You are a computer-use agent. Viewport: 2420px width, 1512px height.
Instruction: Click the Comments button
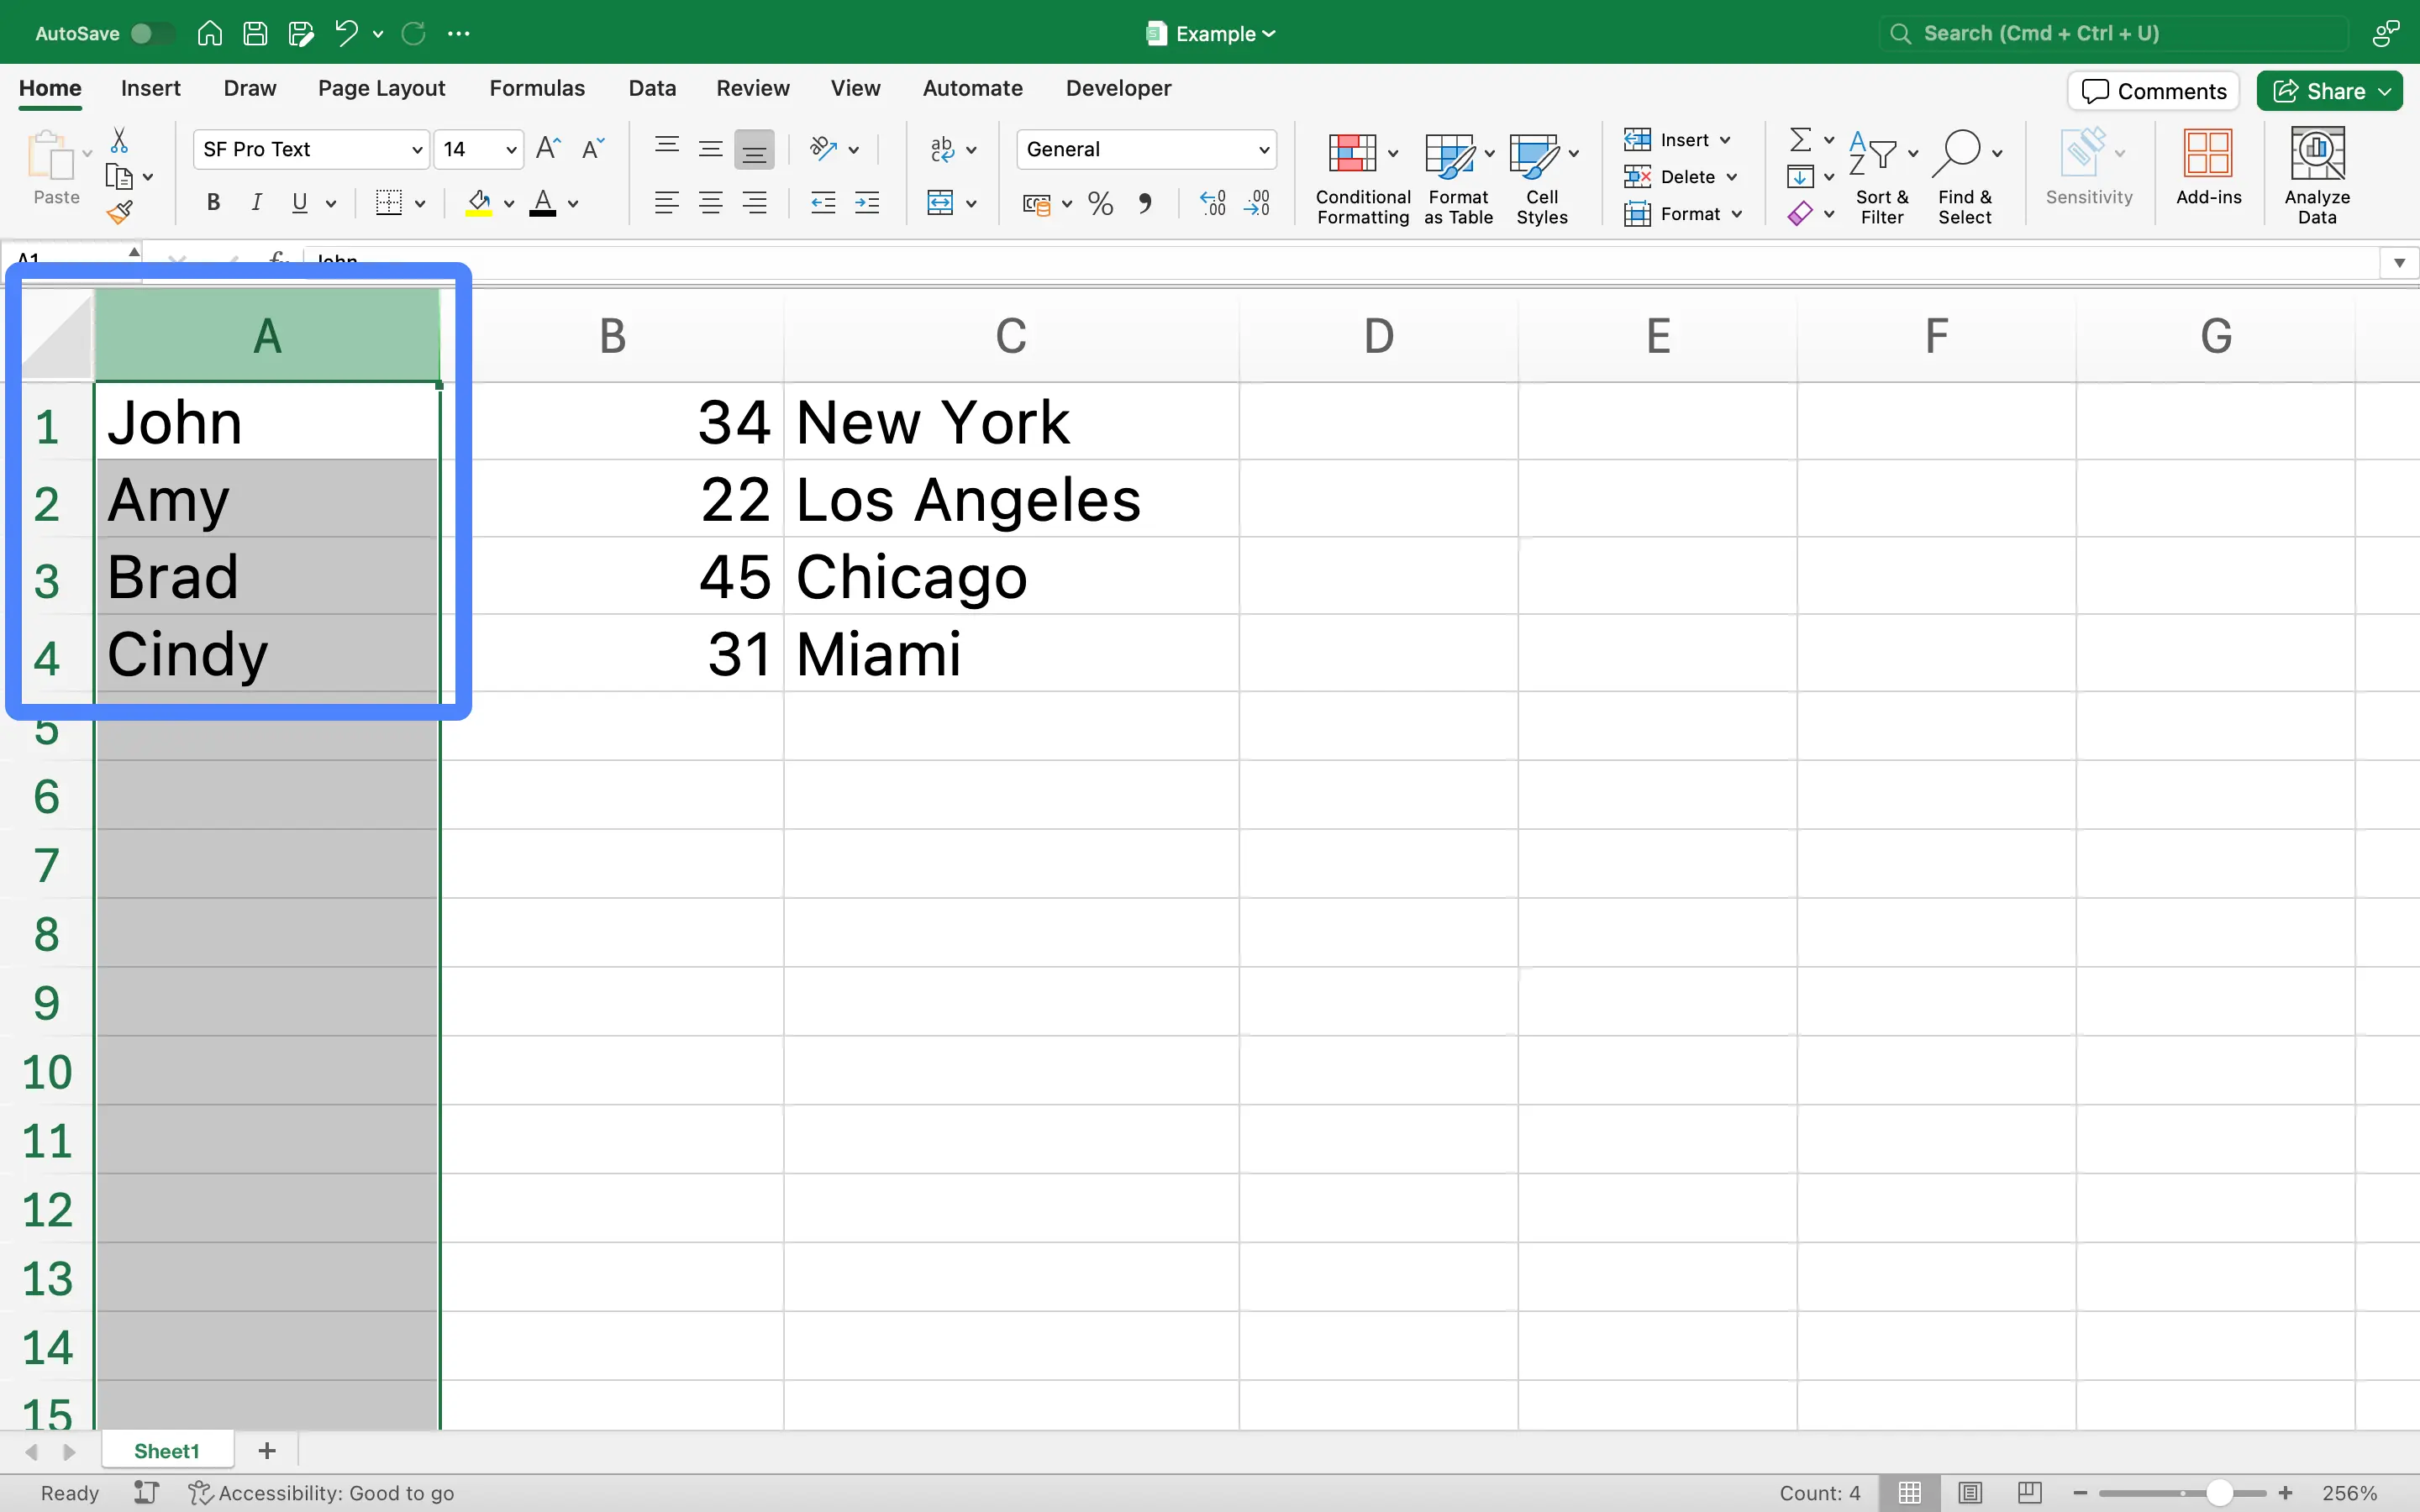[2153, 91]
